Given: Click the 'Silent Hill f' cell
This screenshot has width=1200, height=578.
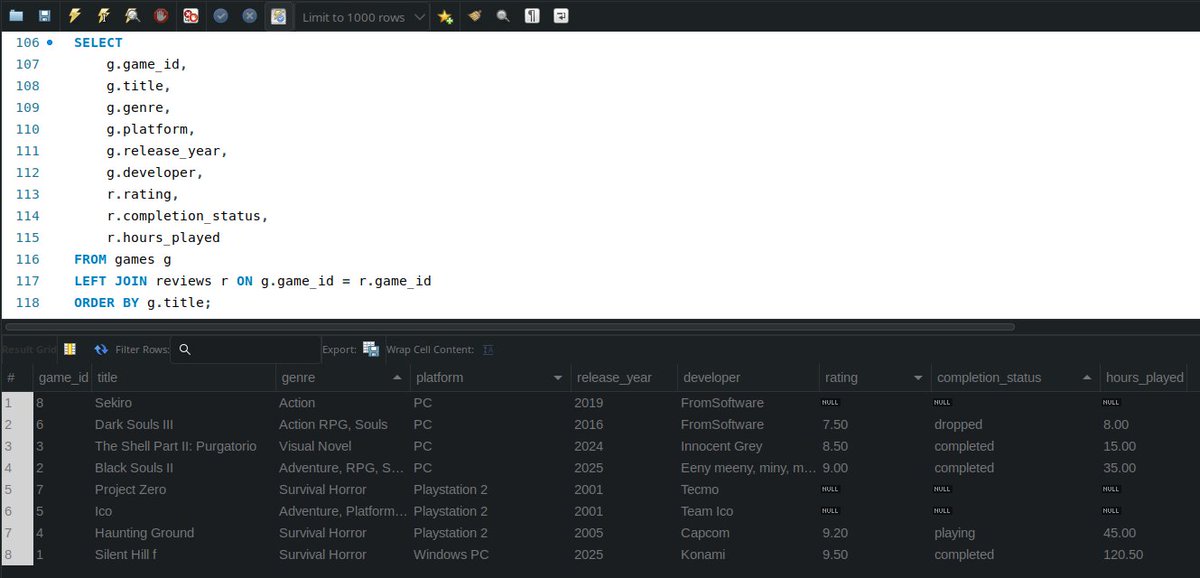Looking at the screenshot, I should 183,555.
